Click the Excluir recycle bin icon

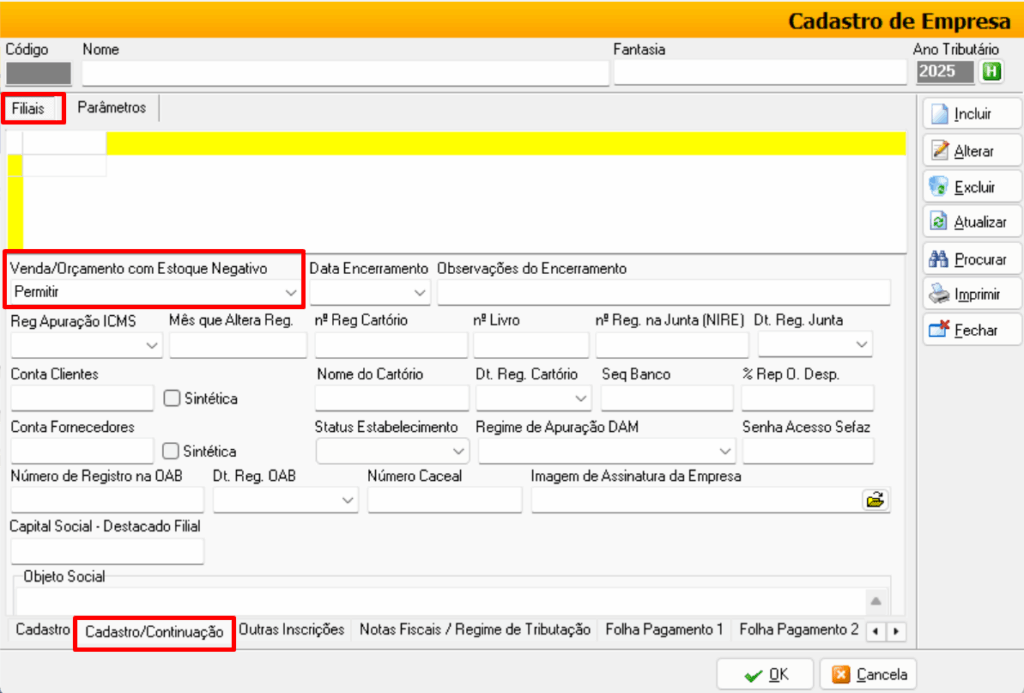pyautogui.click(x=939, y=187)
